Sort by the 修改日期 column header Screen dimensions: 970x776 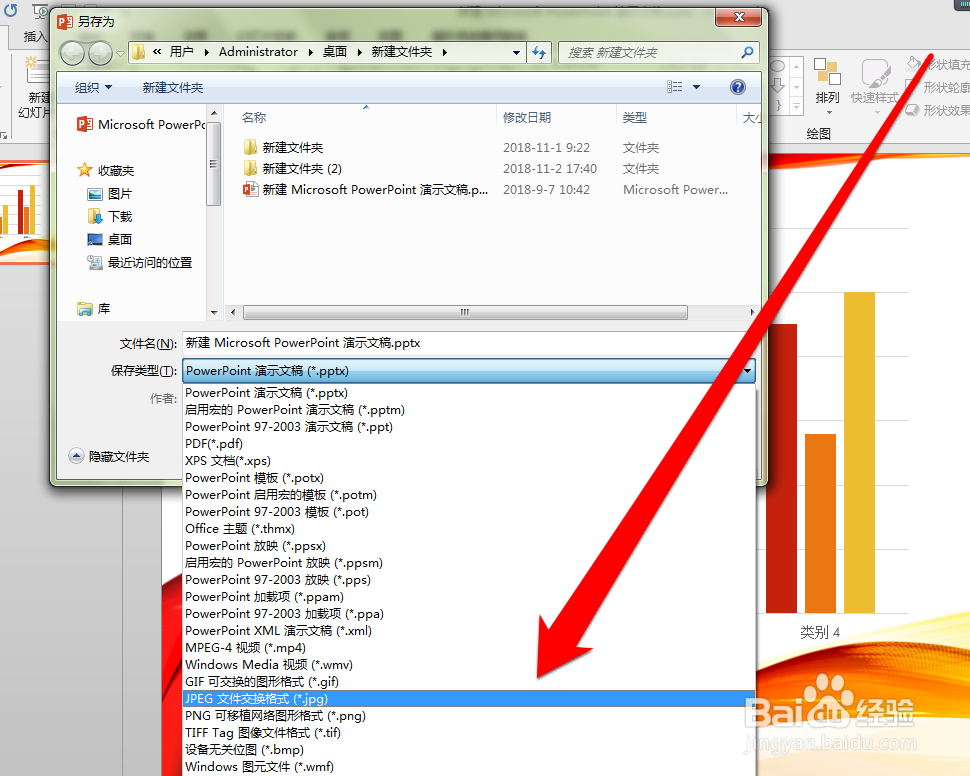click(x=527, y=117)
